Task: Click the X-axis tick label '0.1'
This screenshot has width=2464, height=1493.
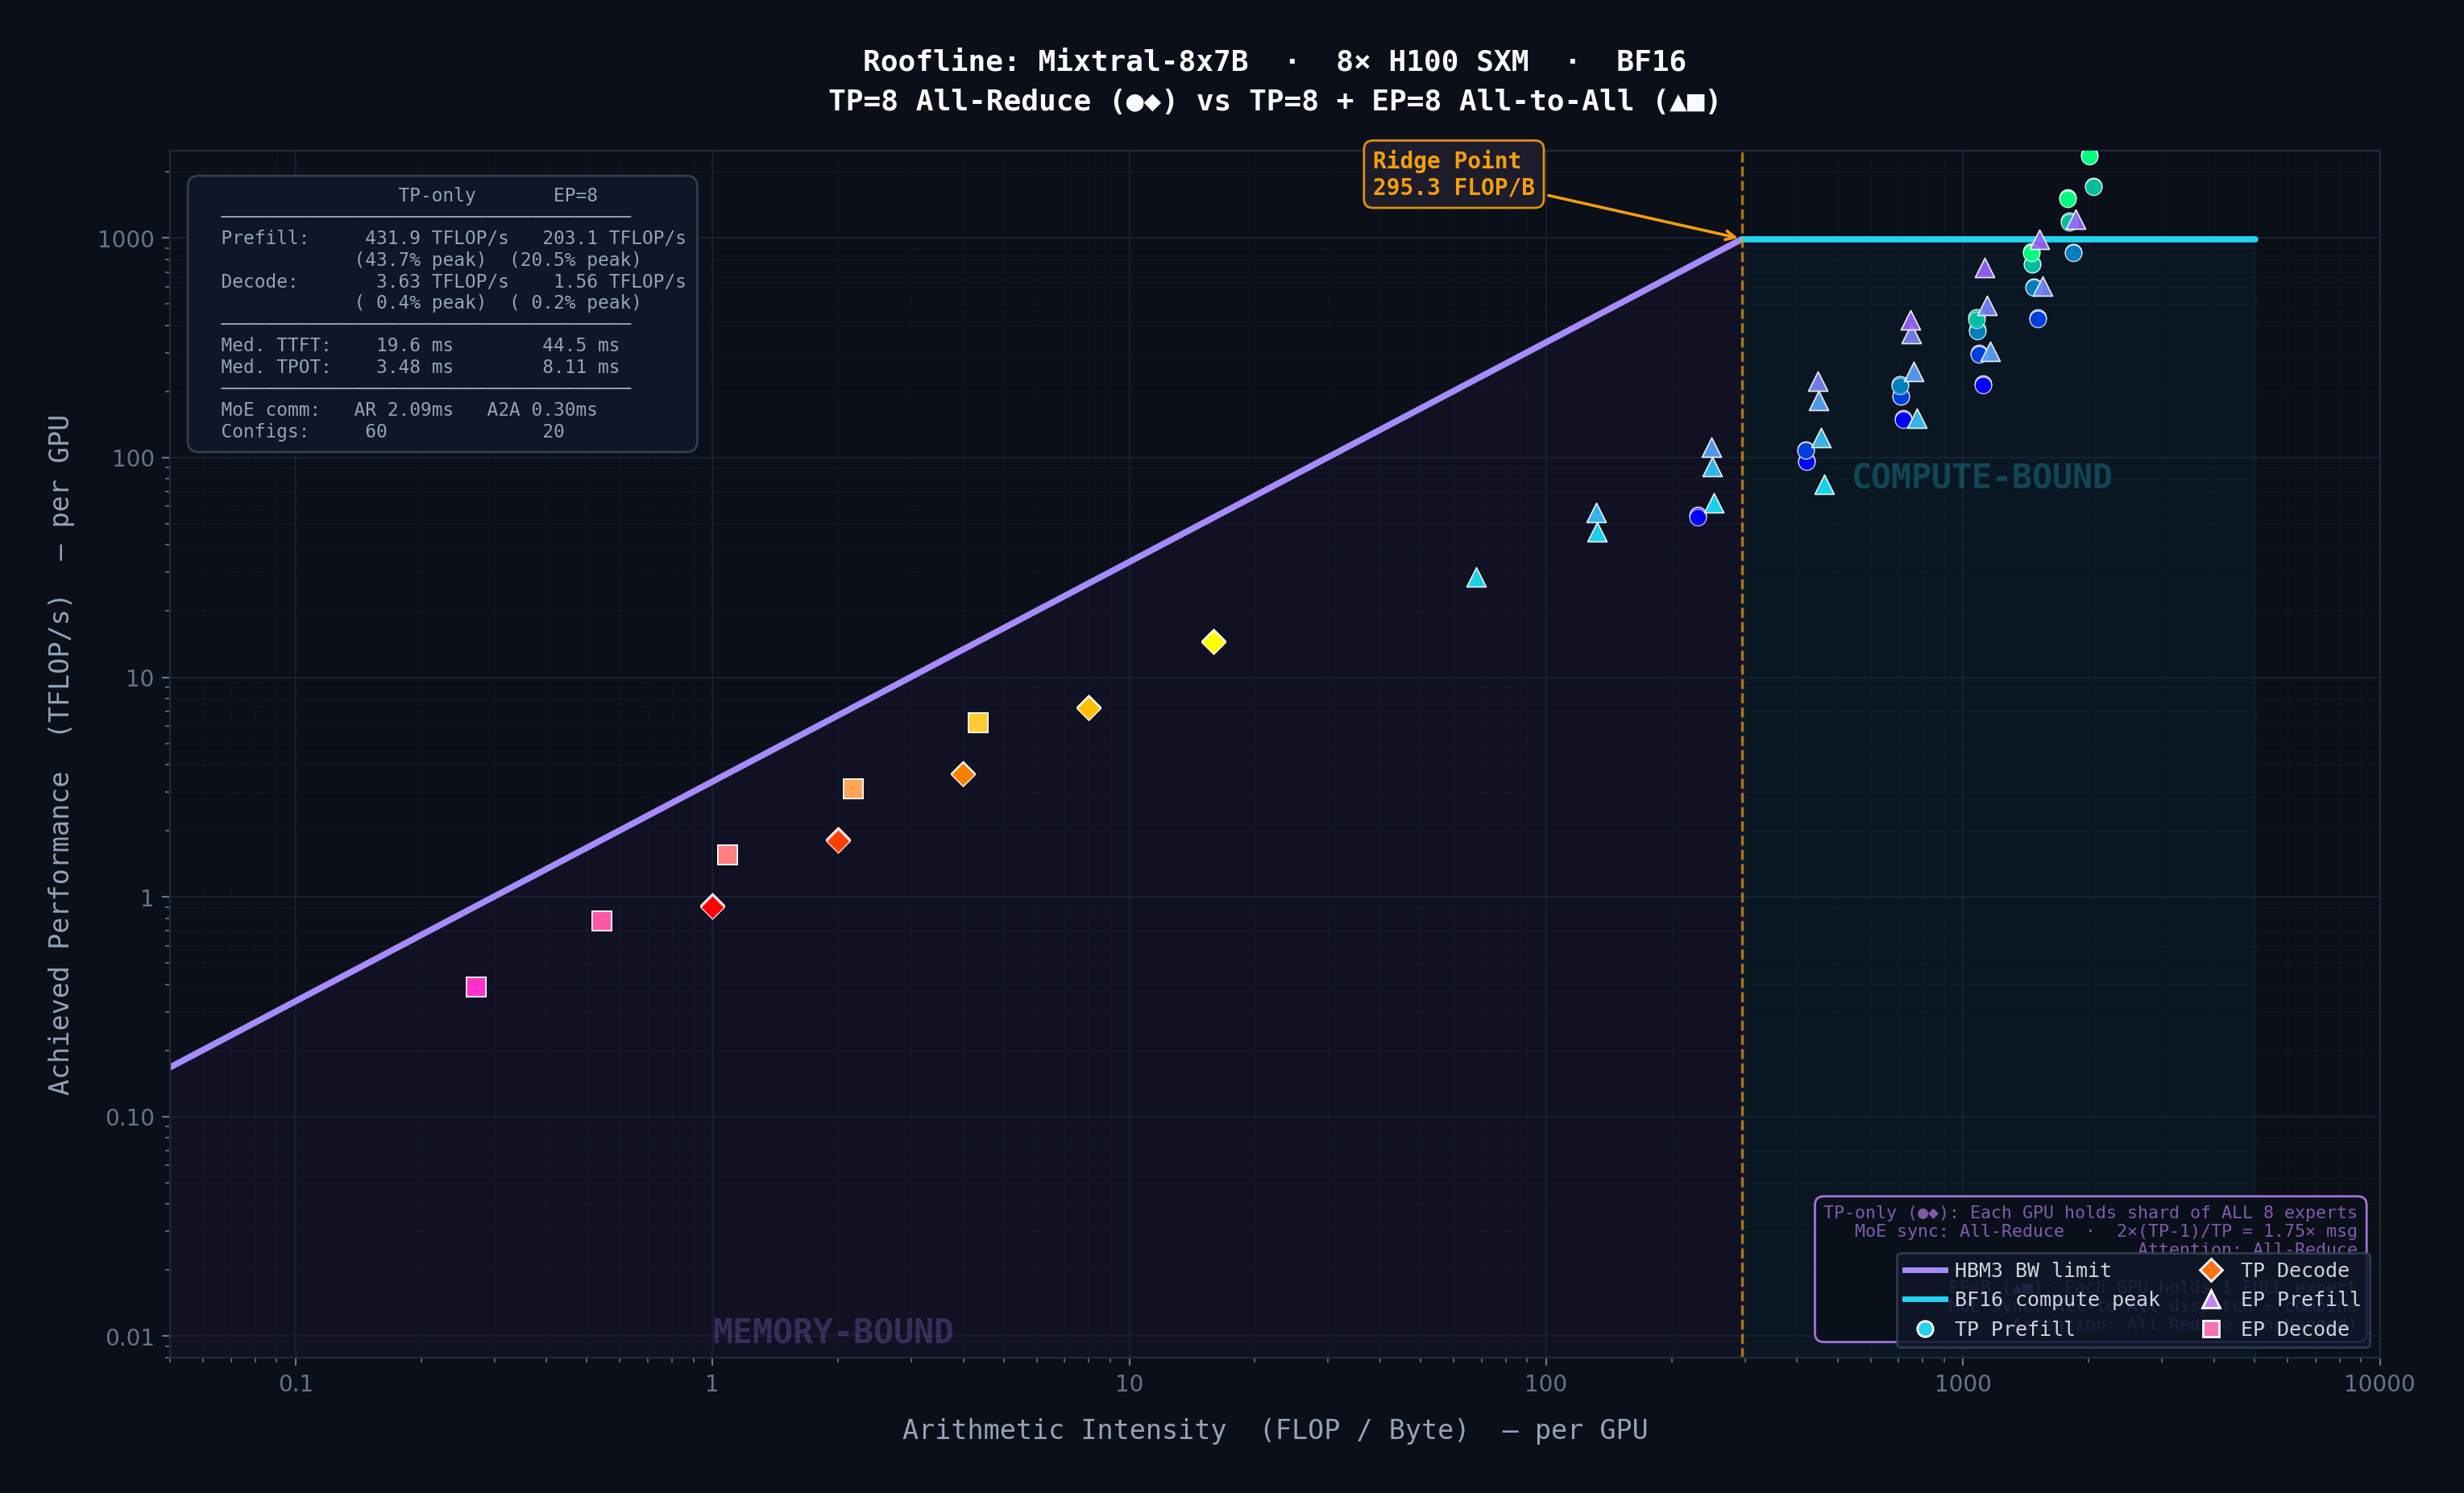Action: pos(295,1383)
